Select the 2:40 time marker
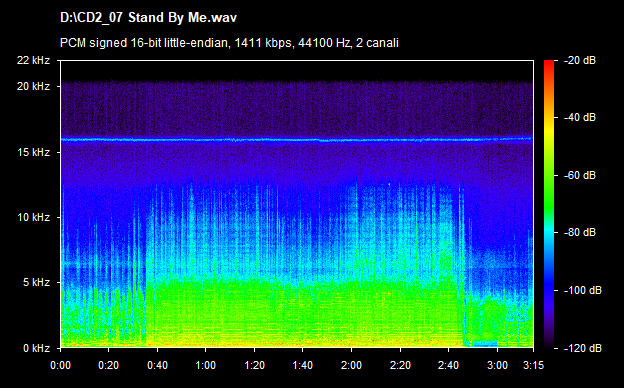This screenshot has width=624, height=388. [x=448, y=365]
